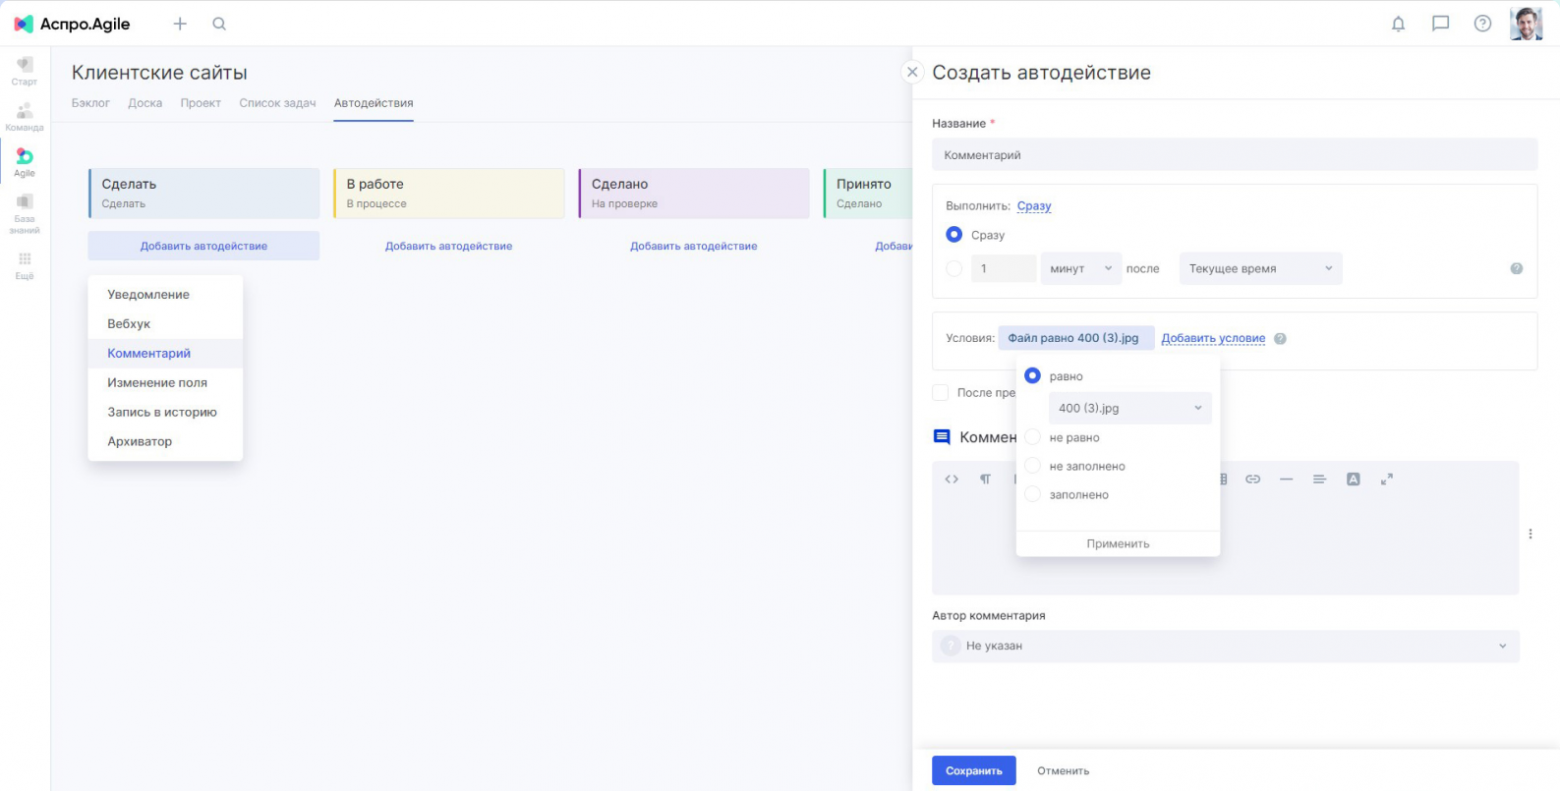Open the 400 (3).jpg file dropdown
This screenshot has width=1560, height=791.
click(1128, 408)
